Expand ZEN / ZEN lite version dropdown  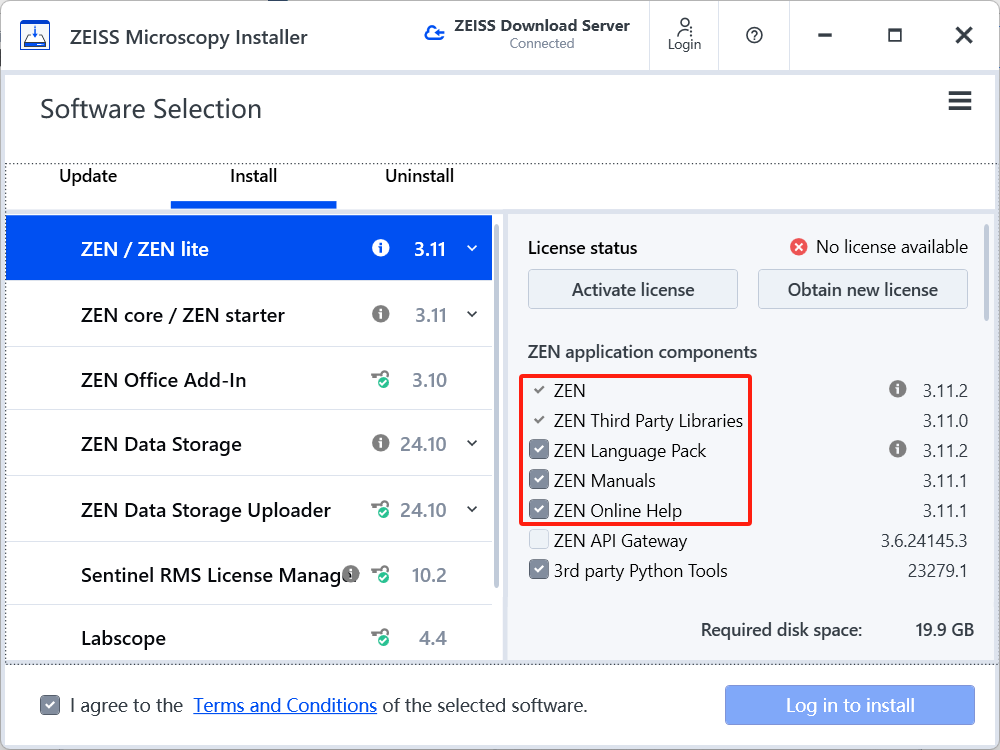(472, 248)
